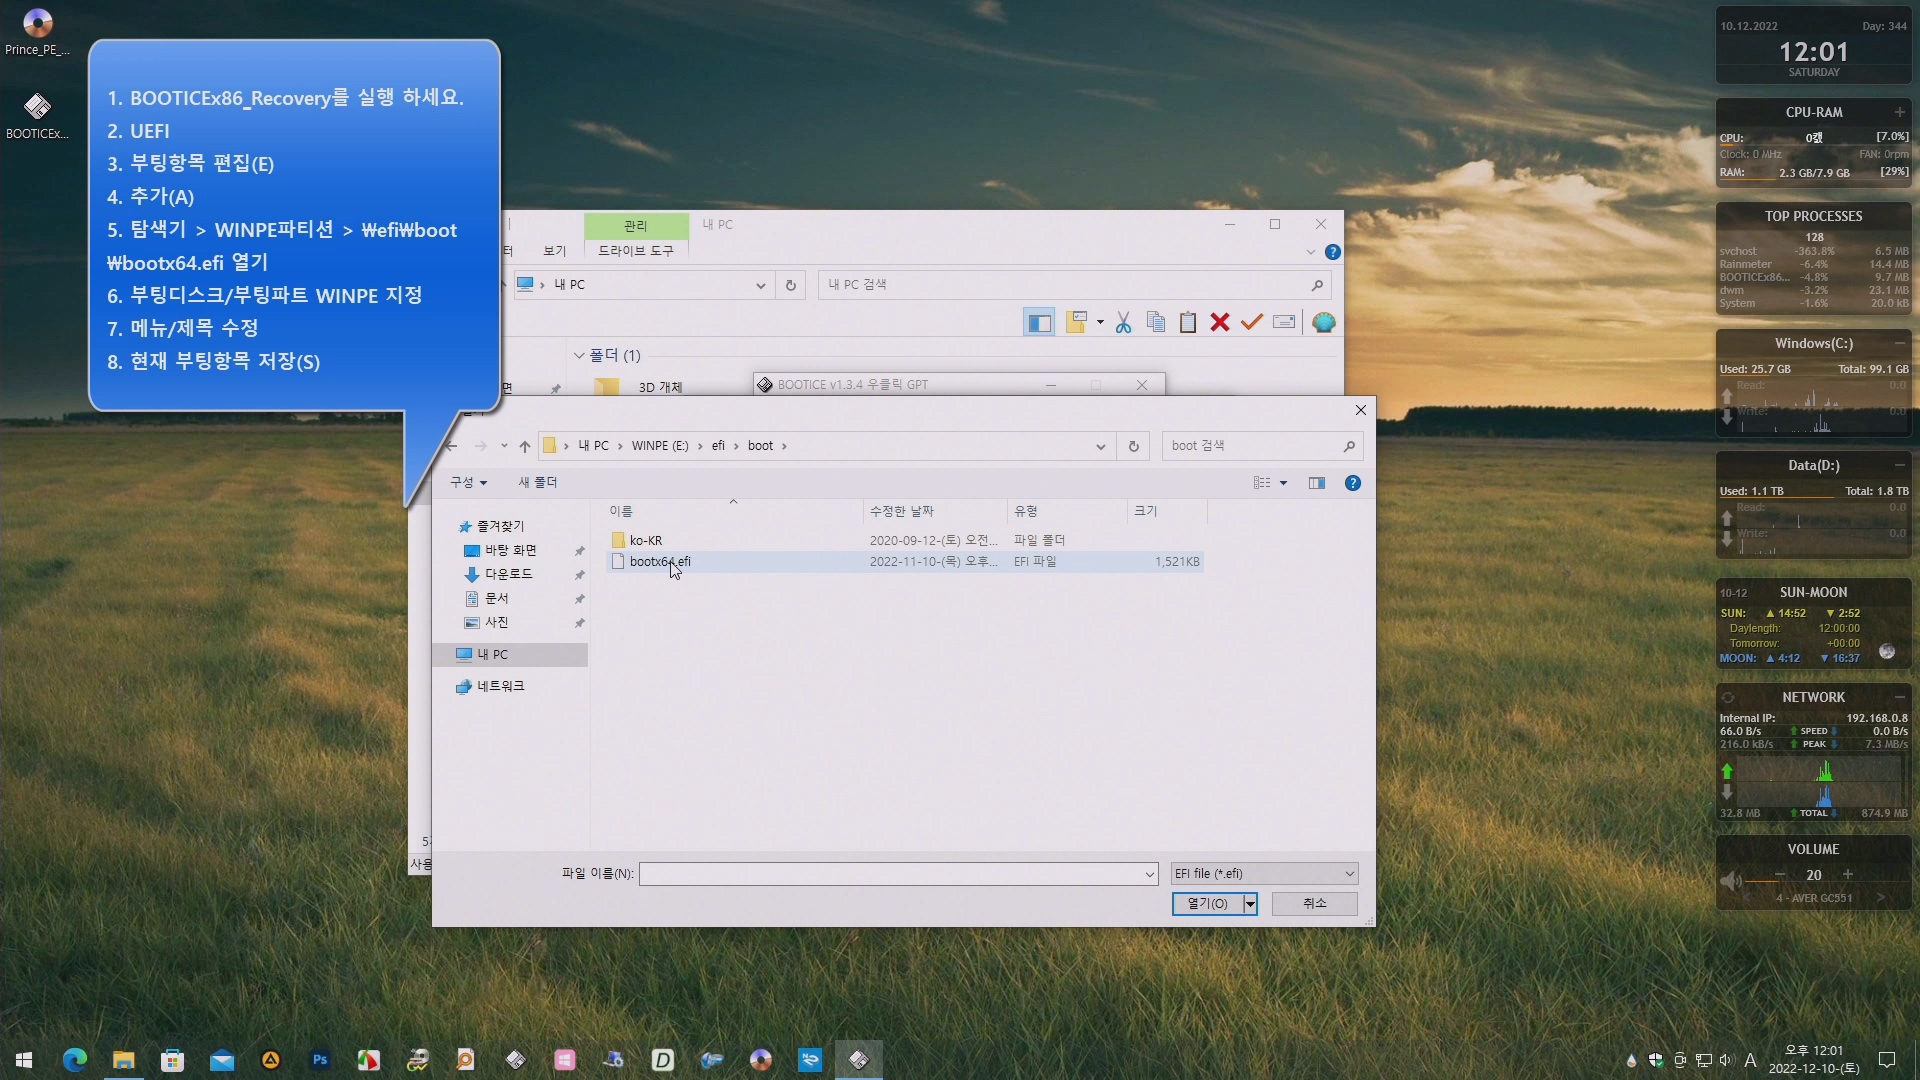Click the help icon in open dialog
The width and height of the screenshot is (1920, 1080).
point(1352,483)
